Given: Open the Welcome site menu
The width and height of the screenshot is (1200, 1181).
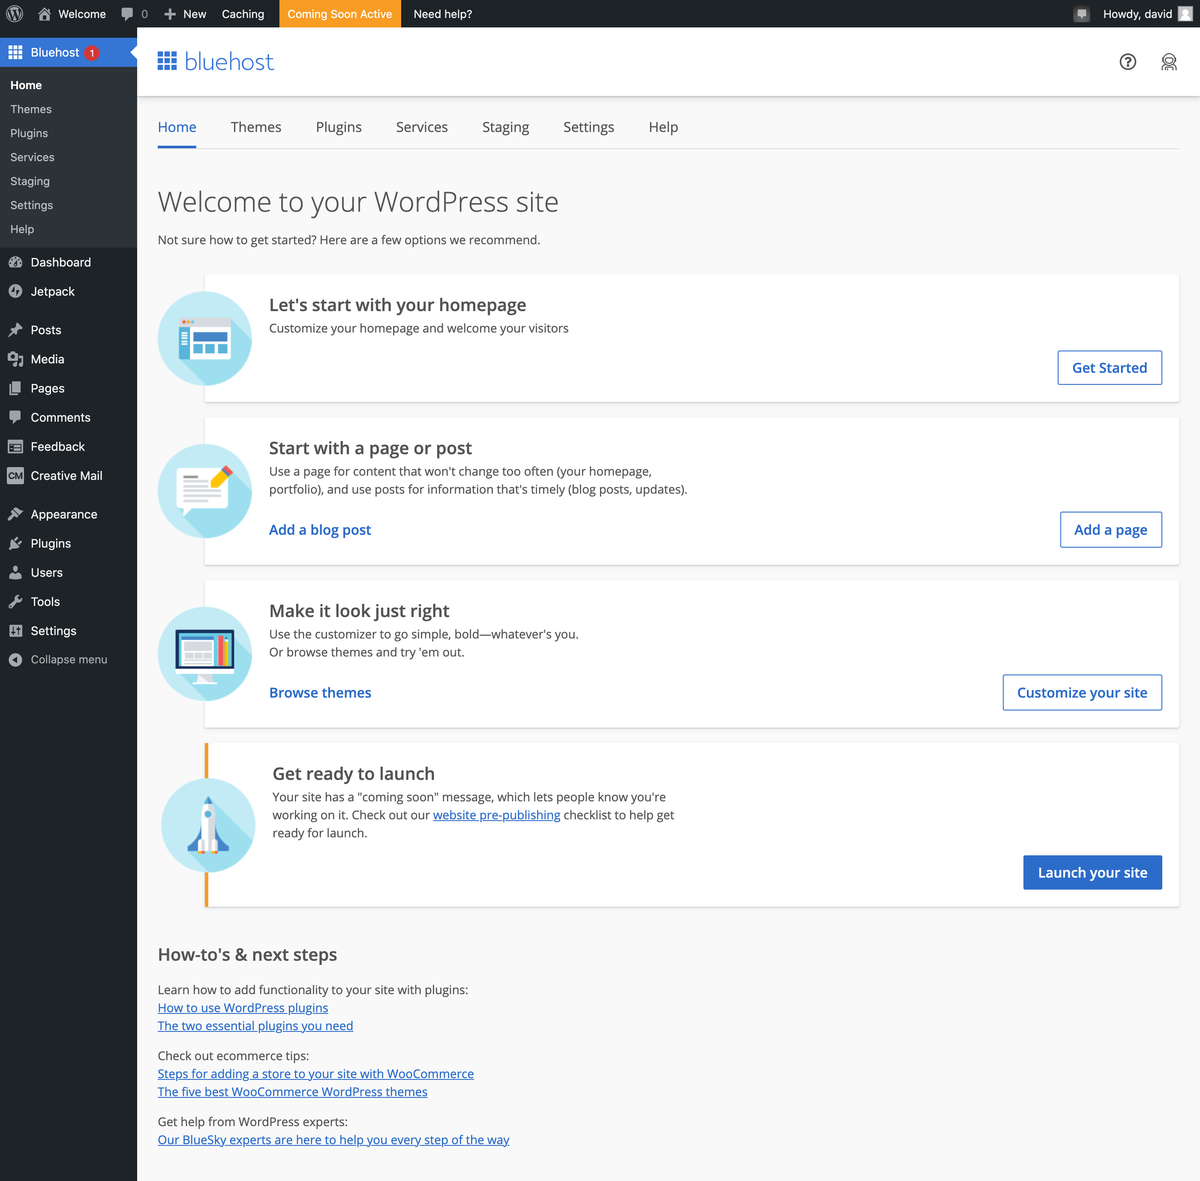Looking at the screenshot, I should 72,14.
